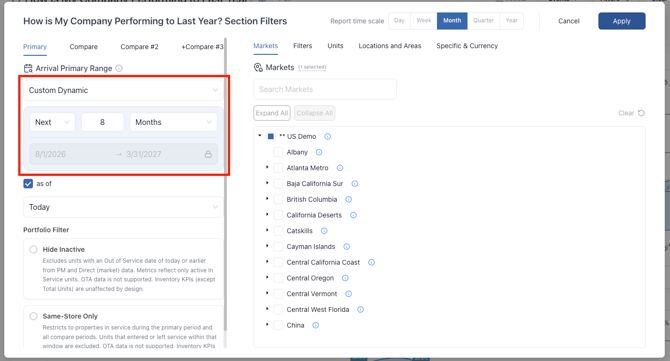Click the Search Markets input field
Image resolution: width=670 pixels, height=361 pixels.
(x=325, y=89)
